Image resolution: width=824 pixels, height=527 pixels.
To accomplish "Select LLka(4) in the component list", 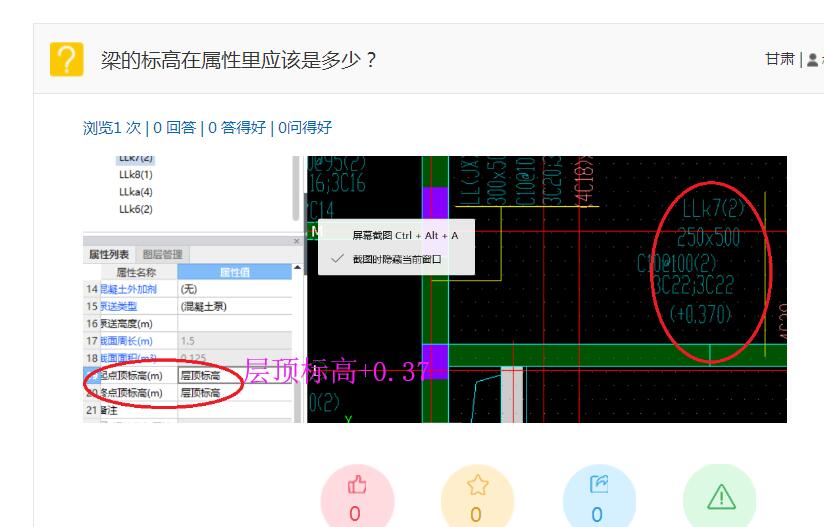I will (x=136, y=192).
